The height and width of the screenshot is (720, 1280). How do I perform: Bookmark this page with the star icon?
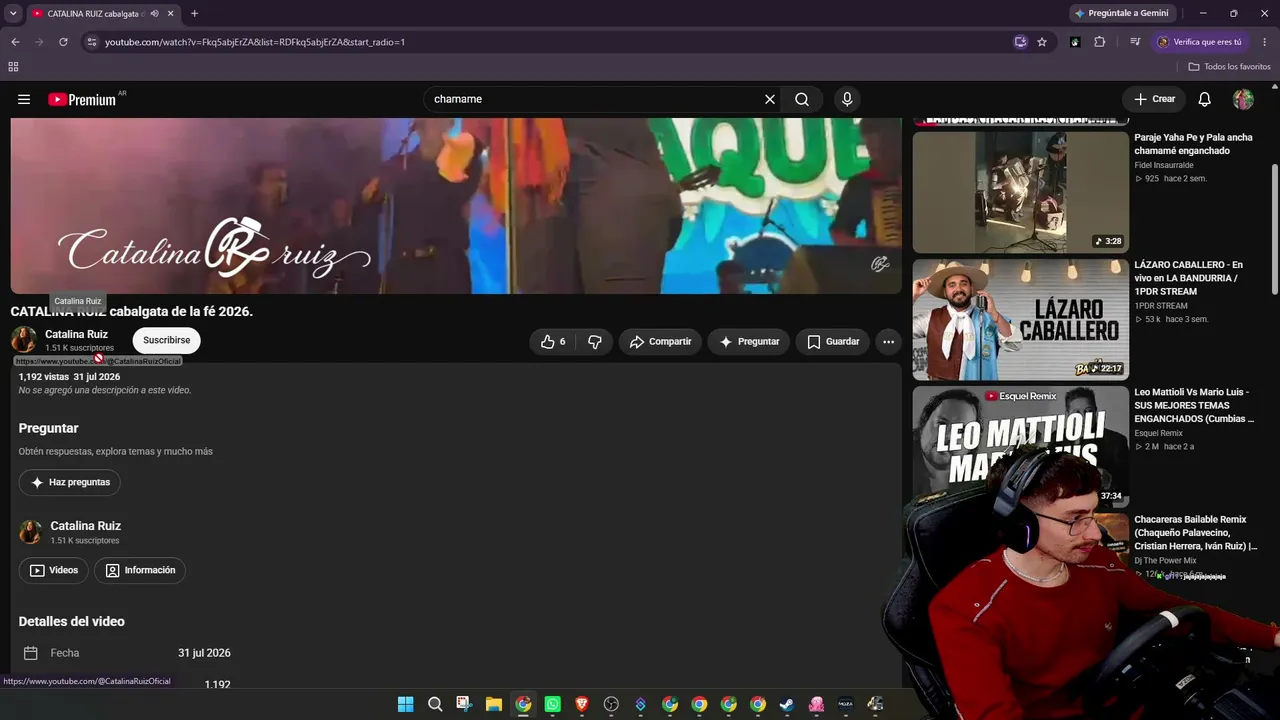coord(1042,42)
